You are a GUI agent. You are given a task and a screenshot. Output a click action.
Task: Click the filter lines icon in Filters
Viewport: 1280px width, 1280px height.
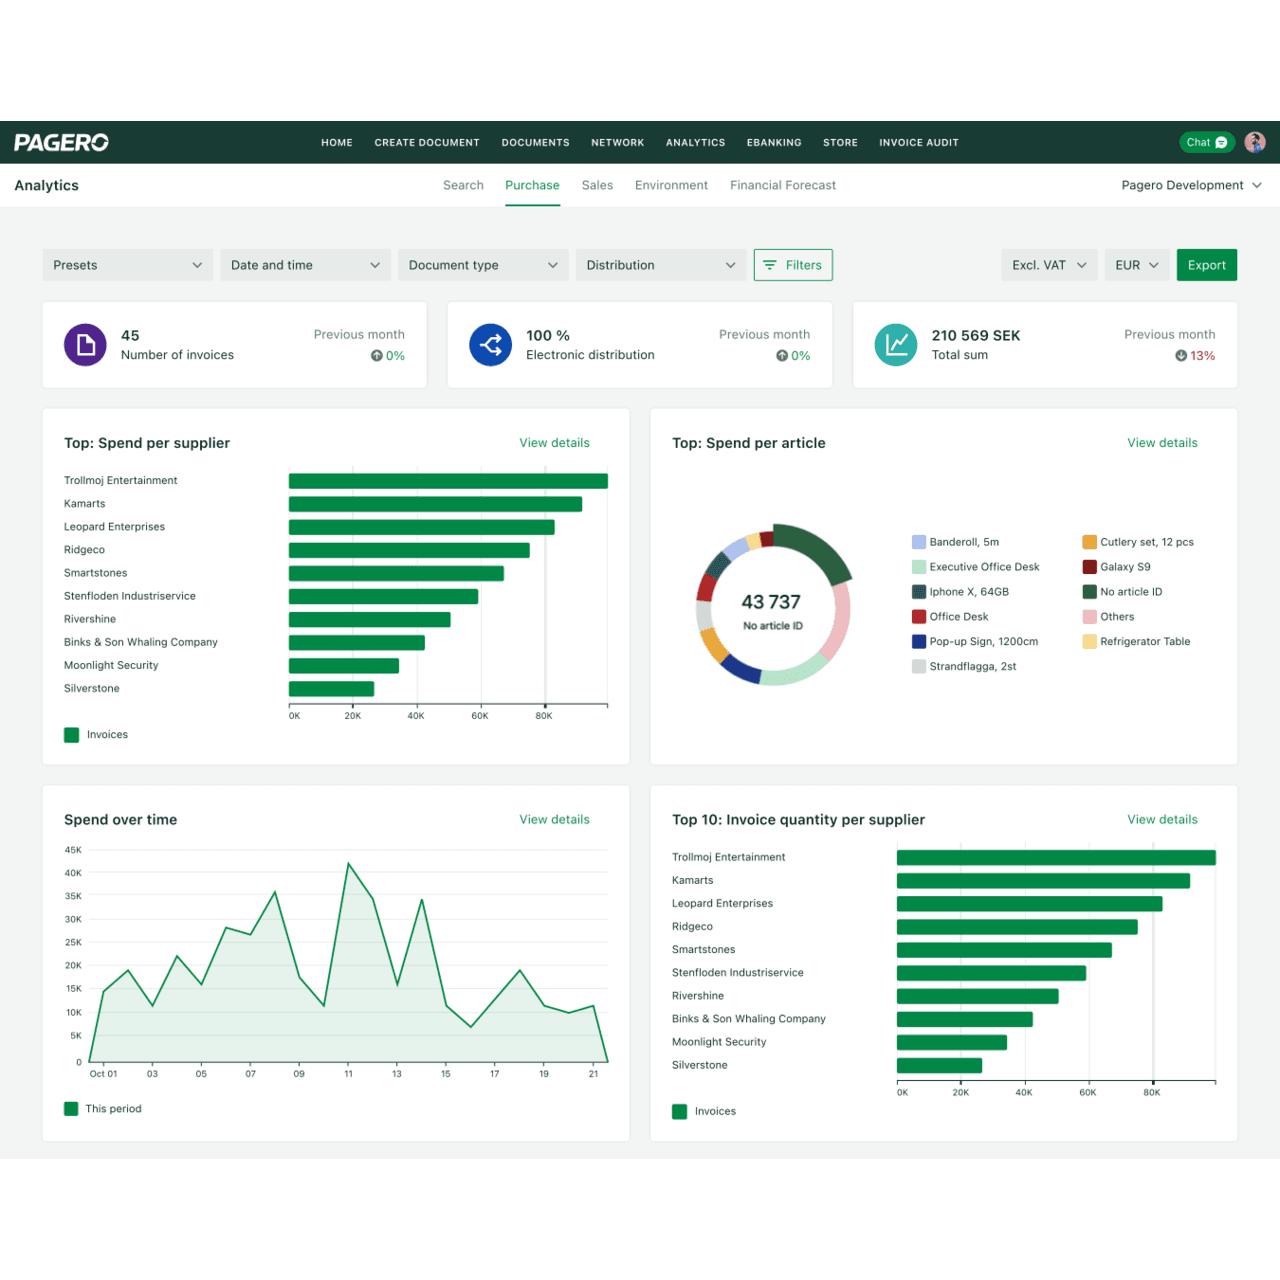pyautogui.click(x=770, y=265)
